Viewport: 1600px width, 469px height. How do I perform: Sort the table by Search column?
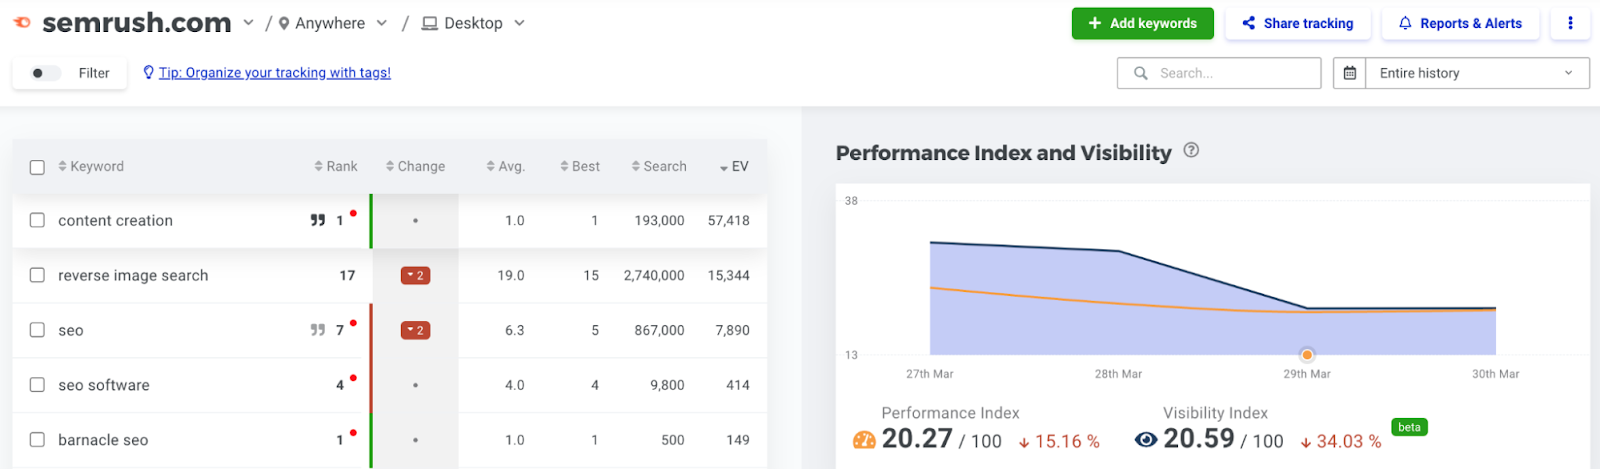click(x=659, y=166)
